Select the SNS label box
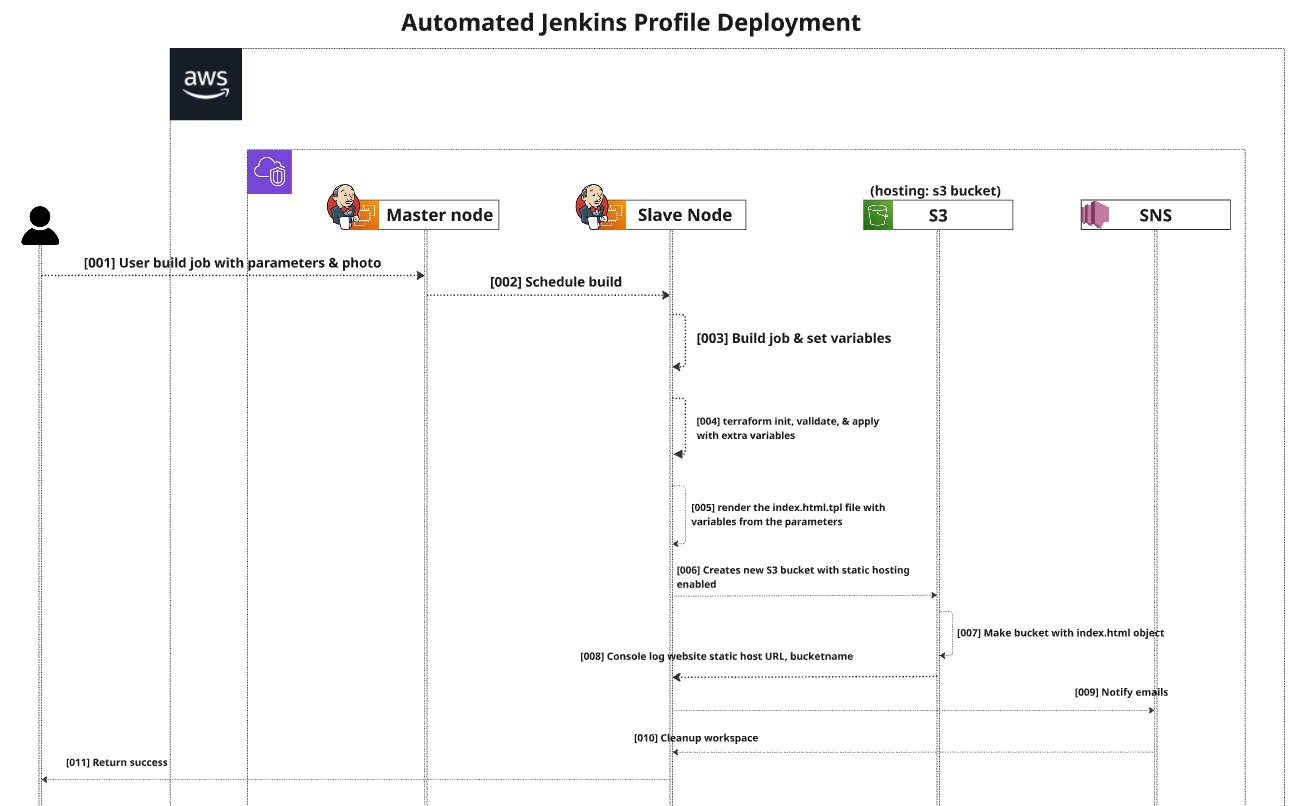1296x806 pixels. [1155, 215]
